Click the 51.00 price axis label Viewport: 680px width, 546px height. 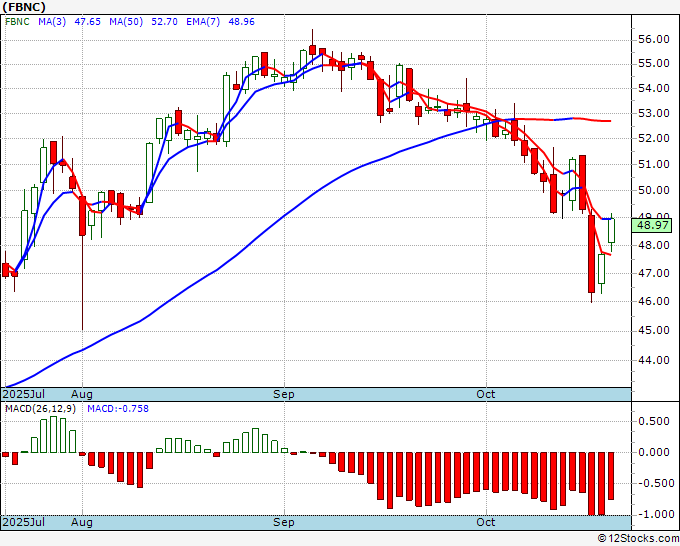654,164
